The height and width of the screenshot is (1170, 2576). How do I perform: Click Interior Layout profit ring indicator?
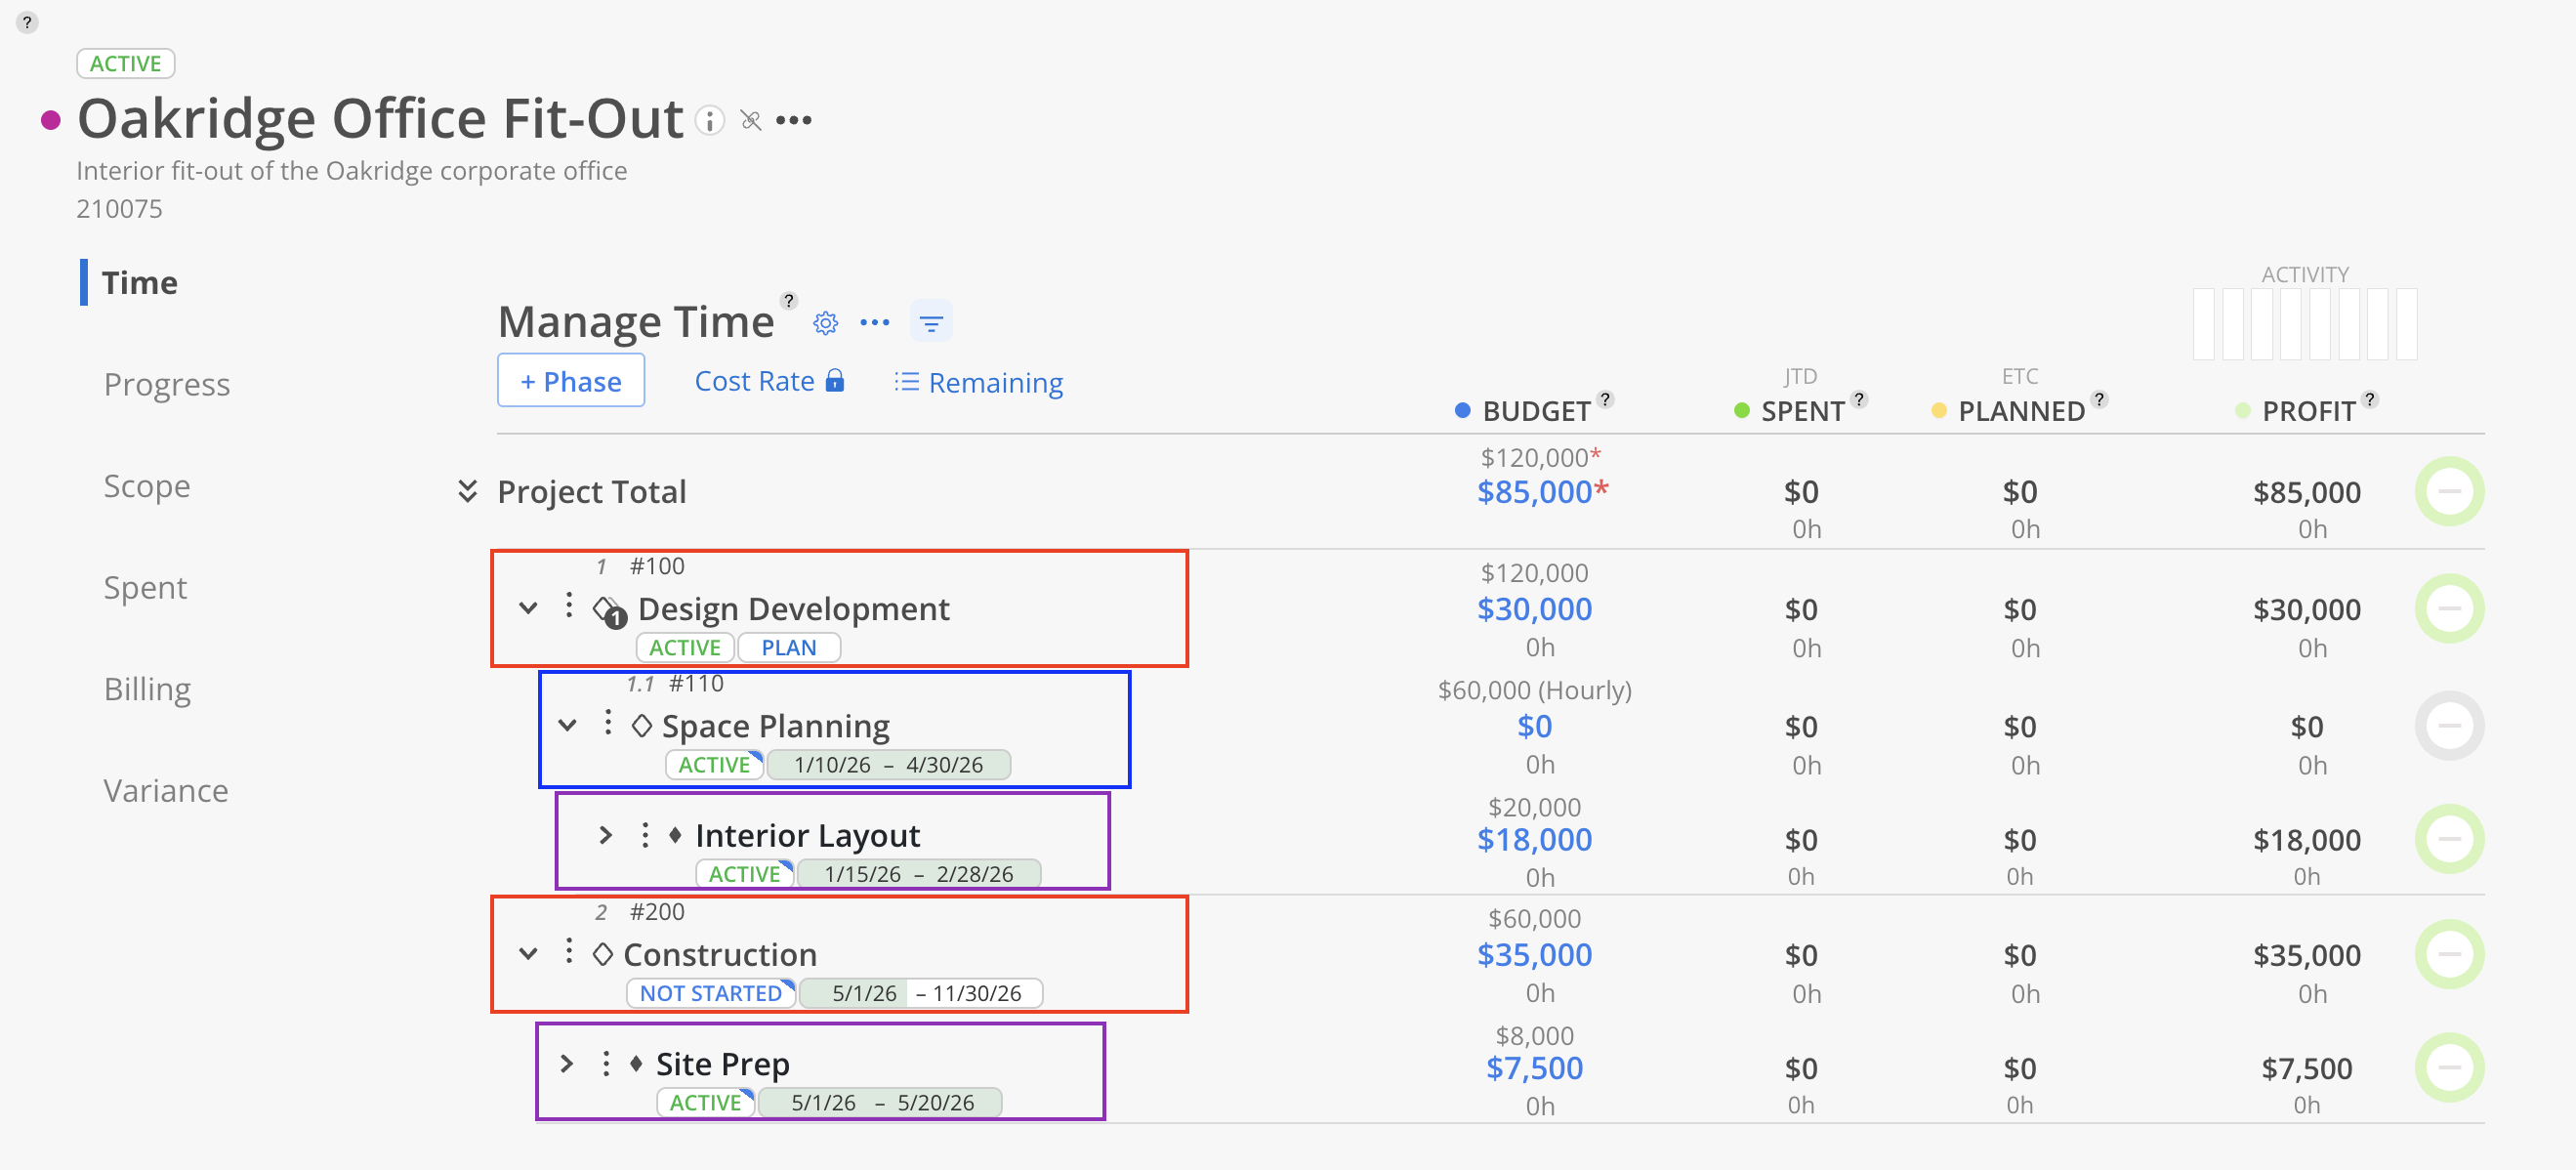[2449, 838]
